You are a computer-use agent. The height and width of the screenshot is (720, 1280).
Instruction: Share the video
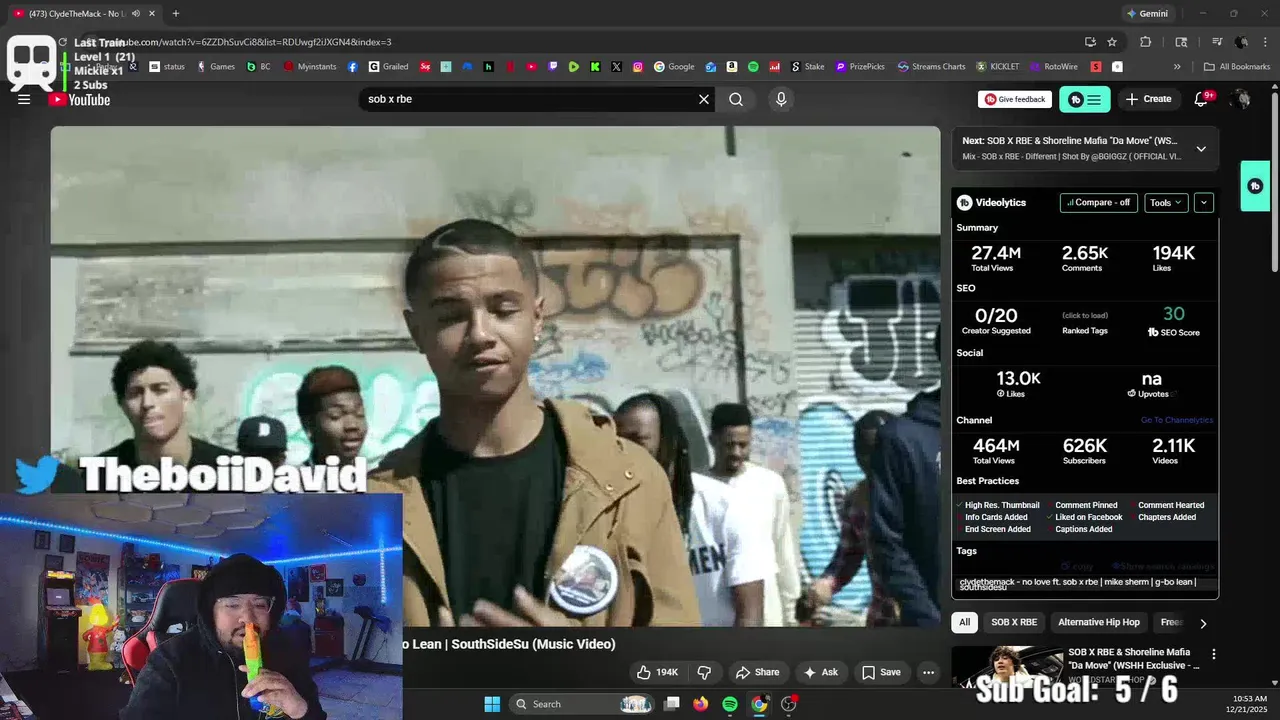[x=757, y=672]
